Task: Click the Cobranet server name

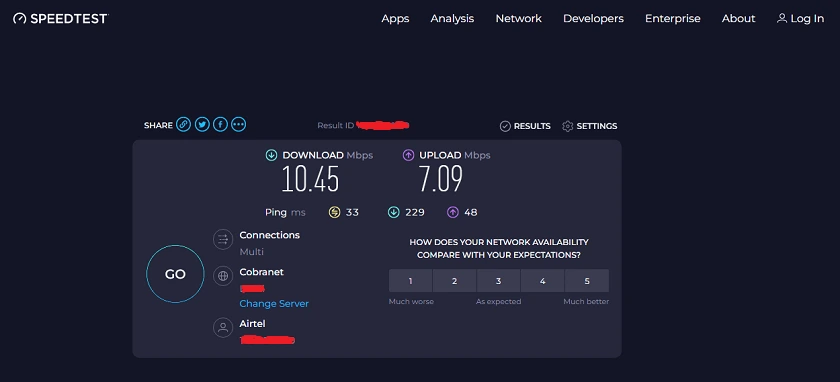Action: [261, 272]
